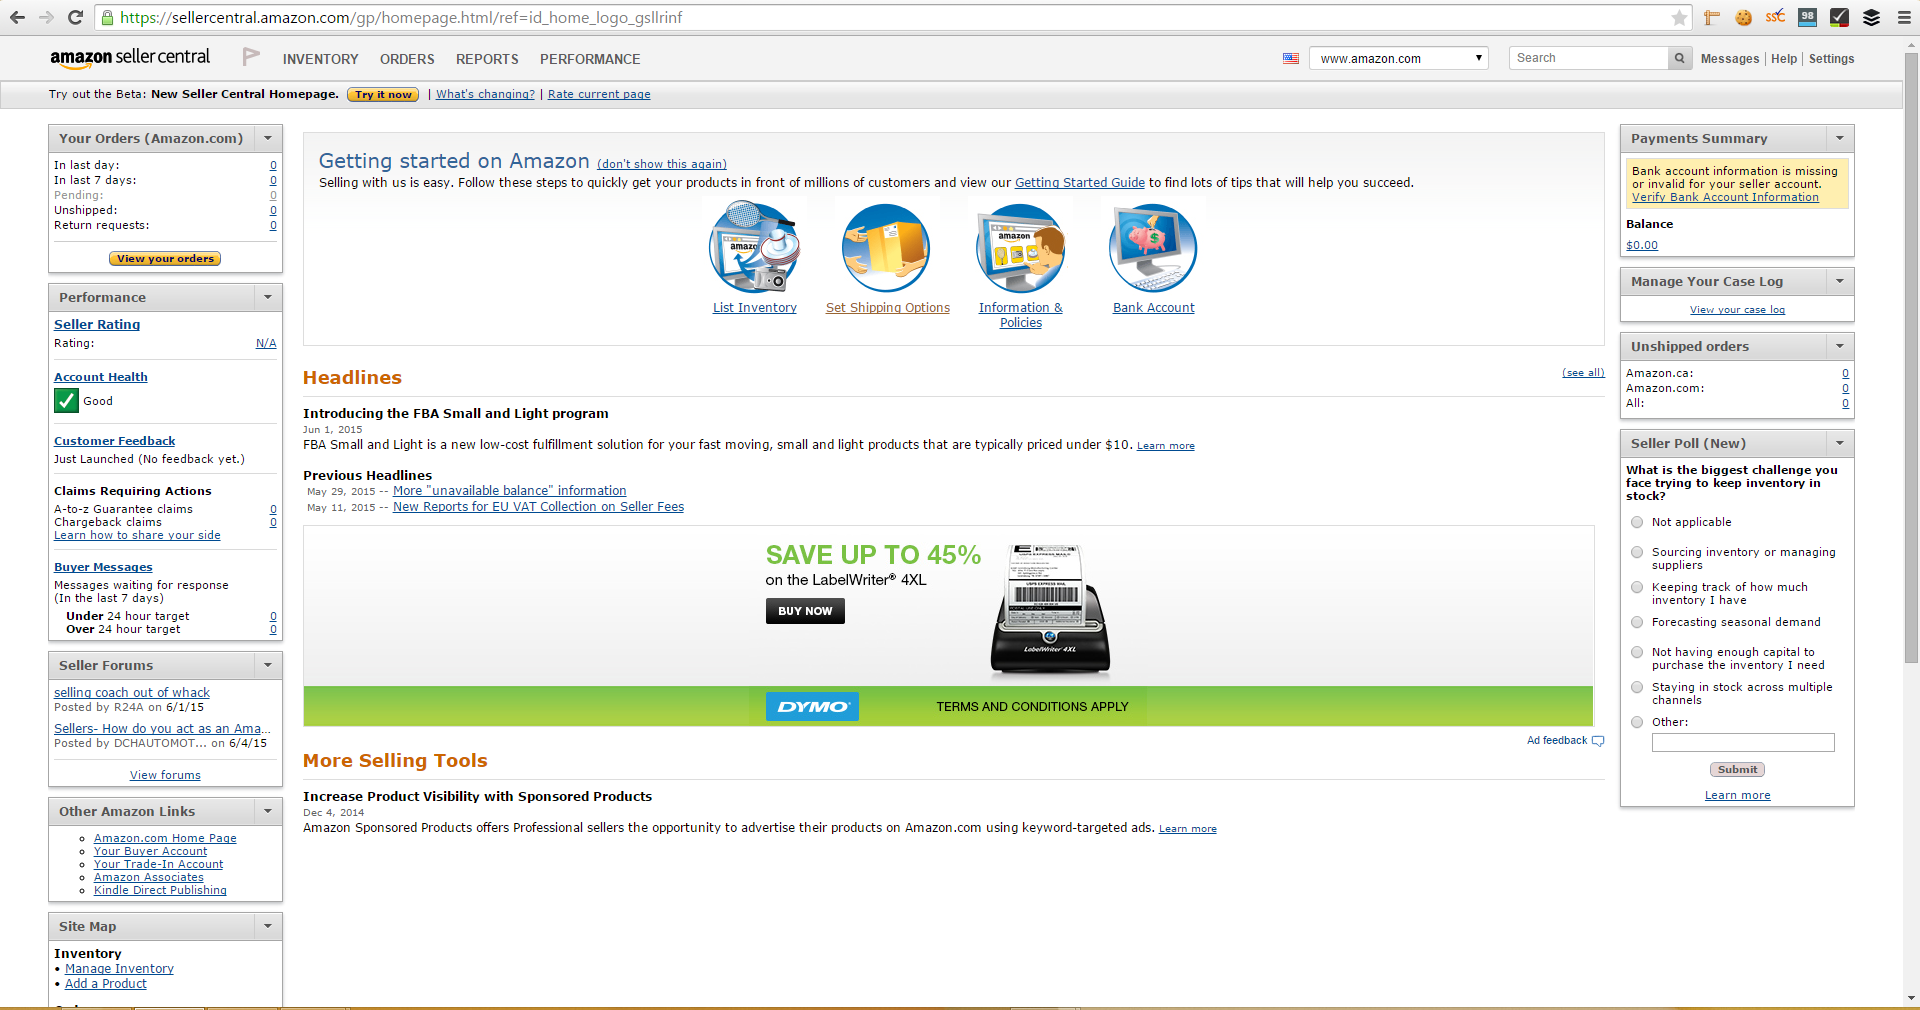Collapse the Seller Poll widget arrow

1840,443
